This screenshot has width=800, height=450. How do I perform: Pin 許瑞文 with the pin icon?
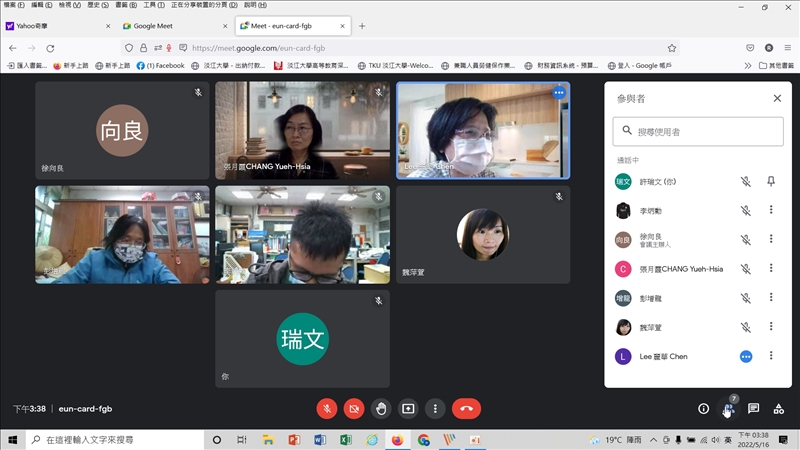pyautogui.click(x=771, y=181)
